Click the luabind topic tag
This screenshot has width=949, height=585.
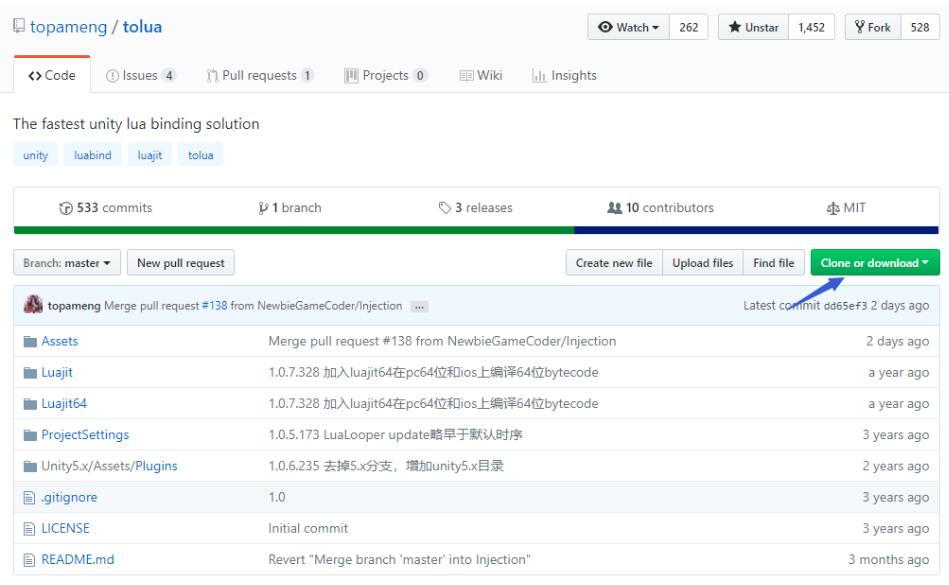pos(93,155)
